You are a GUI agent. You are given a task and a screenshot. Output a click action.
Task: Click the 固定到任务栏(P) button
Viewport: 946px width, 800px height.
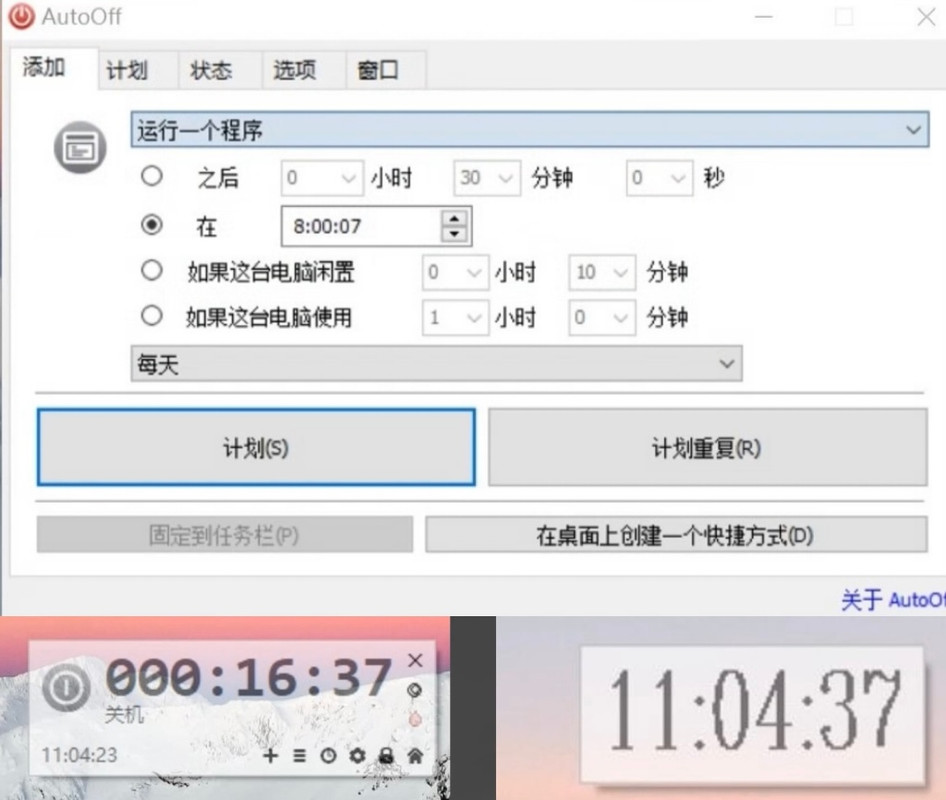[x=224, y=535]
